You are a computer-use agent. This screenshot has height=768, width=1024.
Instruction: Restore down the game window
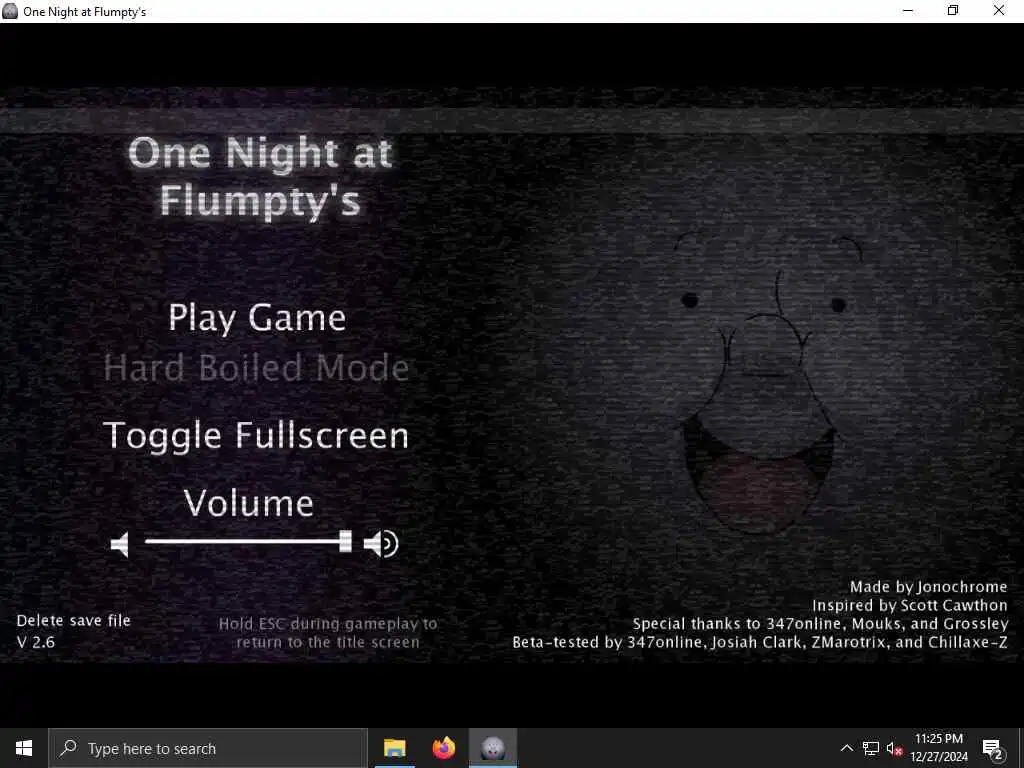(x=953, y=11)
